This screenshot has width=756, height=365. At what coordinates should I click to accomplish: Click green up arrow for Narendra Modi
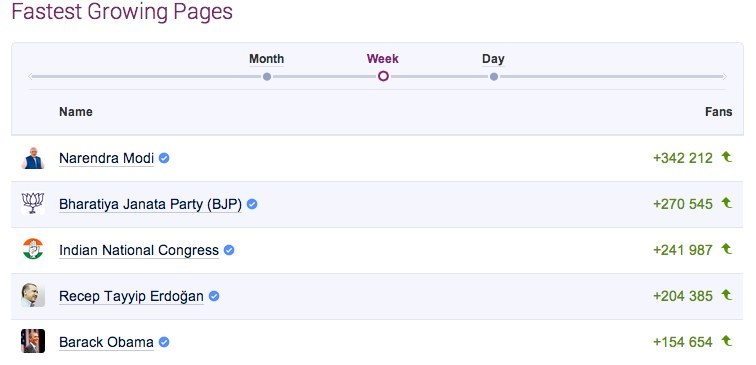[727, 157]
